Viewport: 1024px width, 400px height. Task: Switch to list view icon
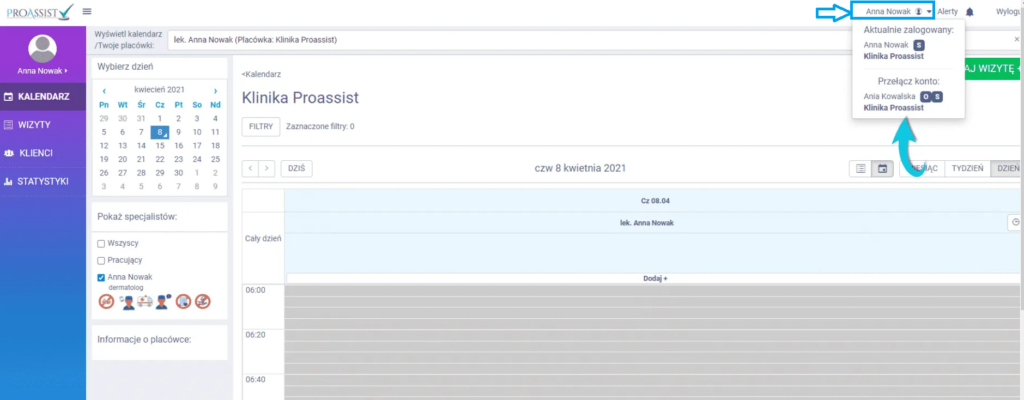pyautogui.click(x=860, y=169)
